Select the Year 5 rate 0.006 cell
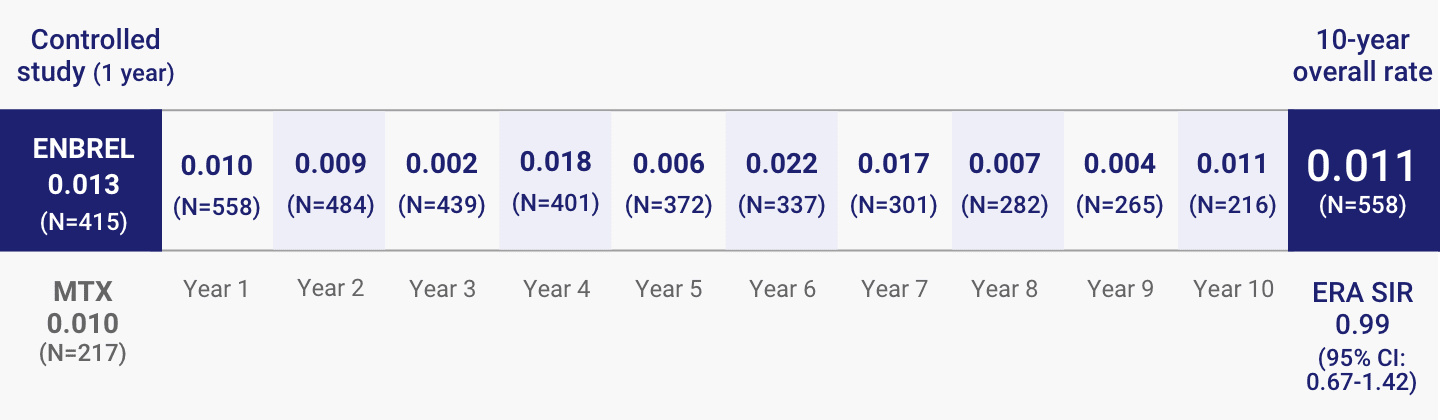This screenshot has height=420, width=1440. tap(668, 181)
